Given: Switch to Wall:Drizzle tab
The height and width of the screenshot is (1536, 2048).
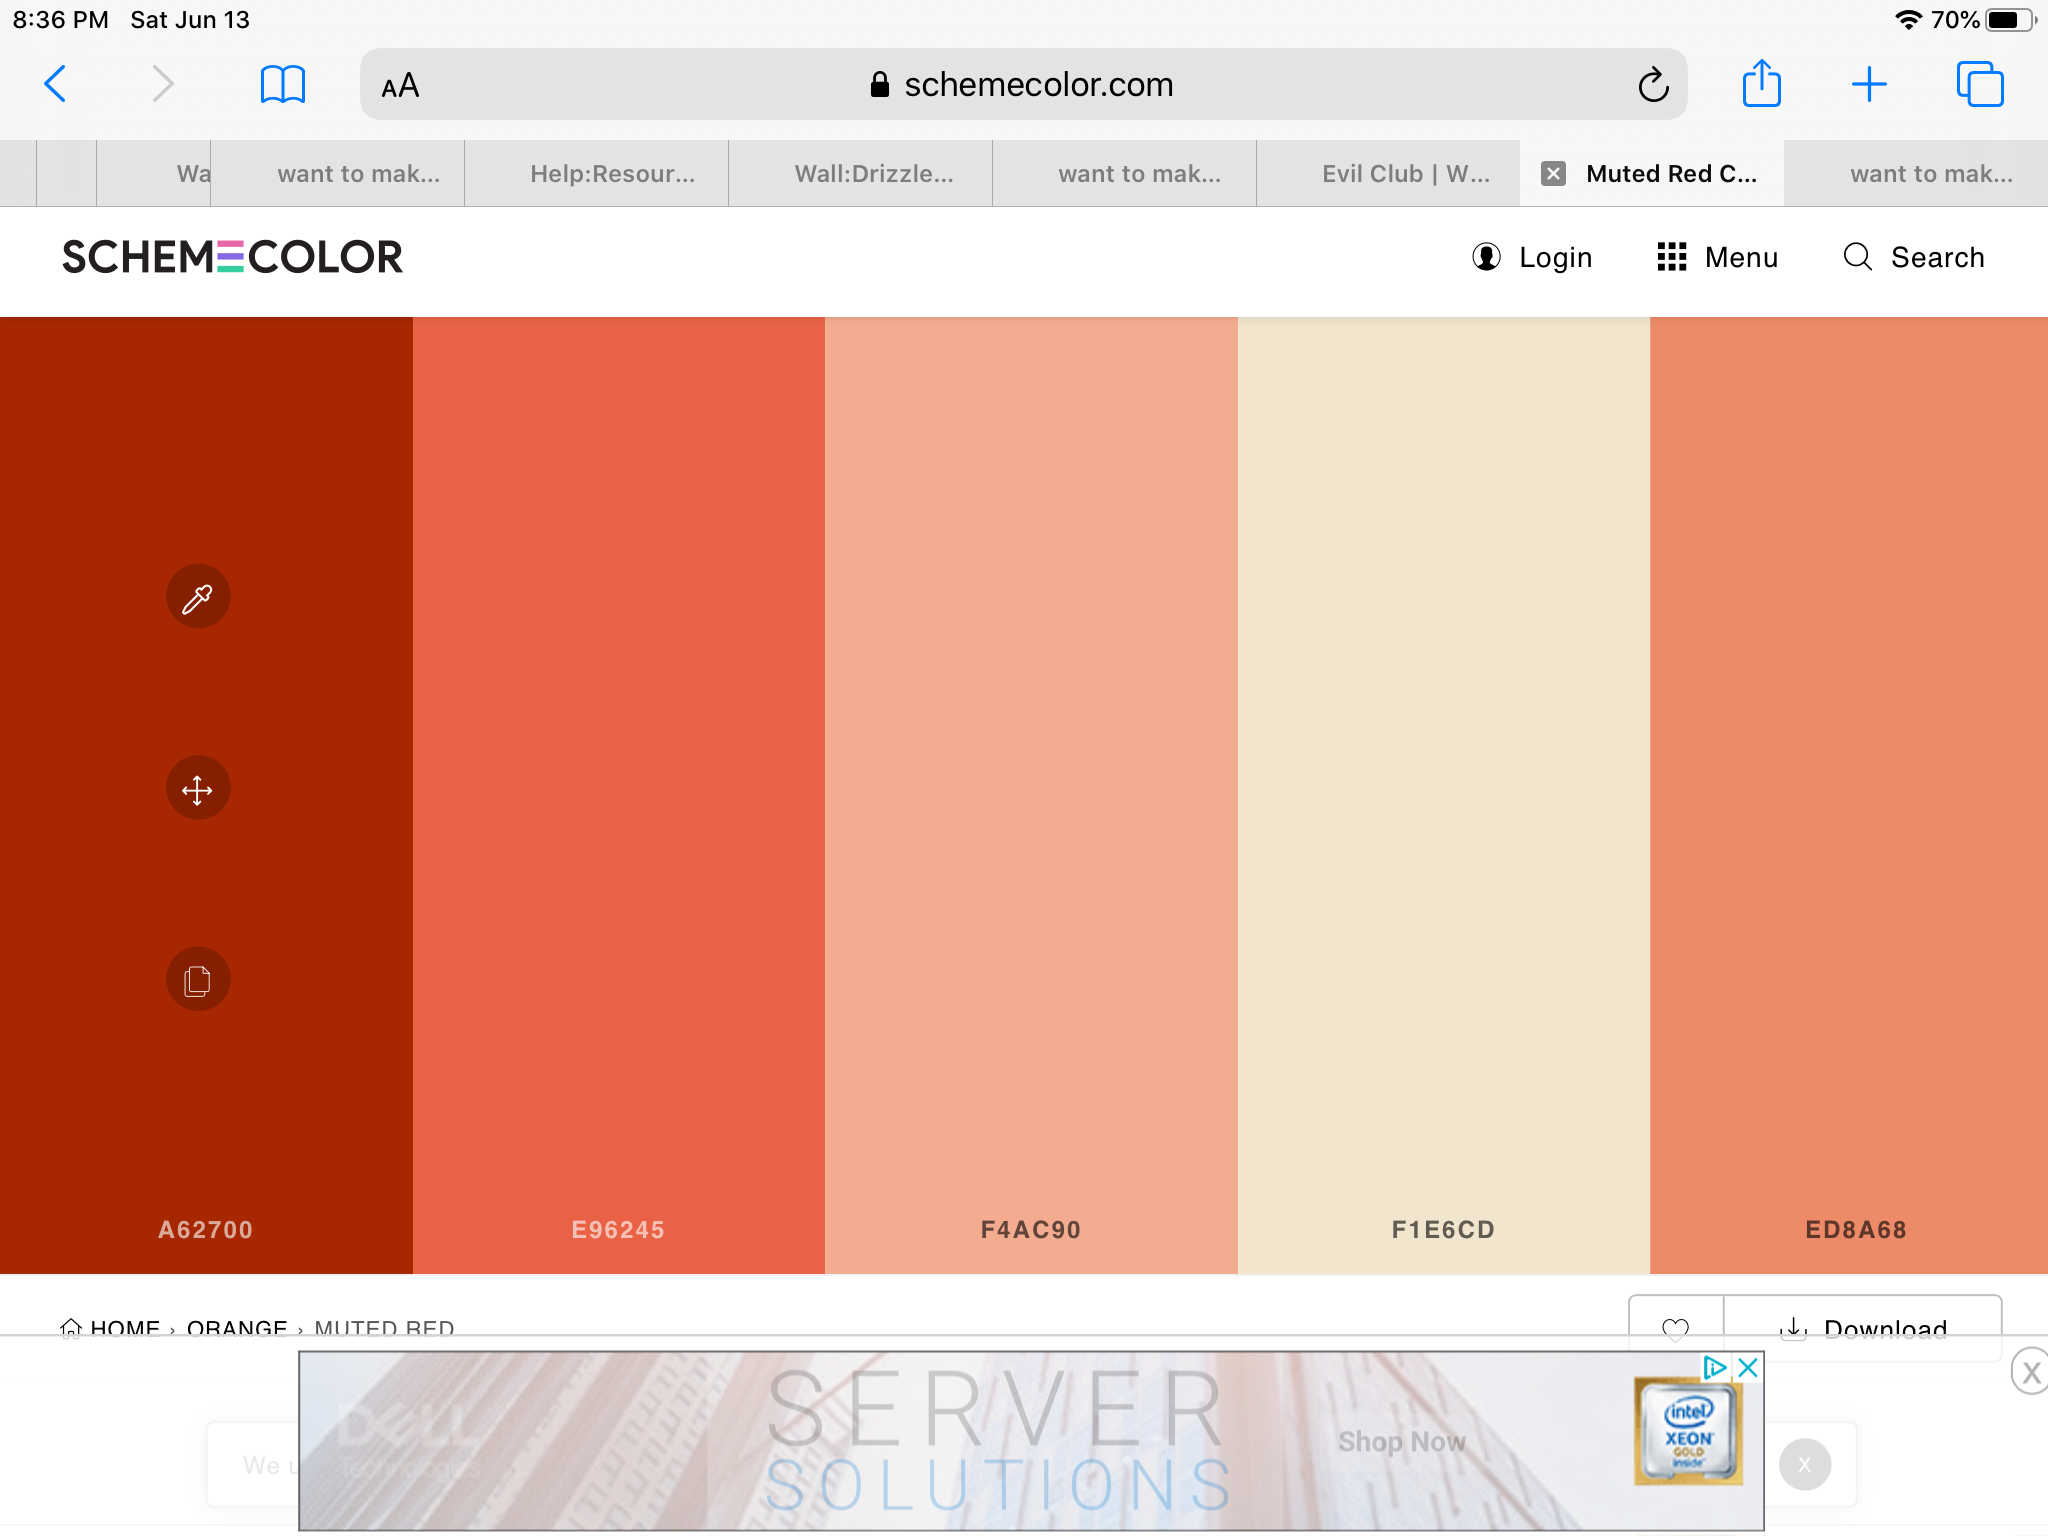Looking at the screenshot, I should pyautogui.click(x=873, y=174).
